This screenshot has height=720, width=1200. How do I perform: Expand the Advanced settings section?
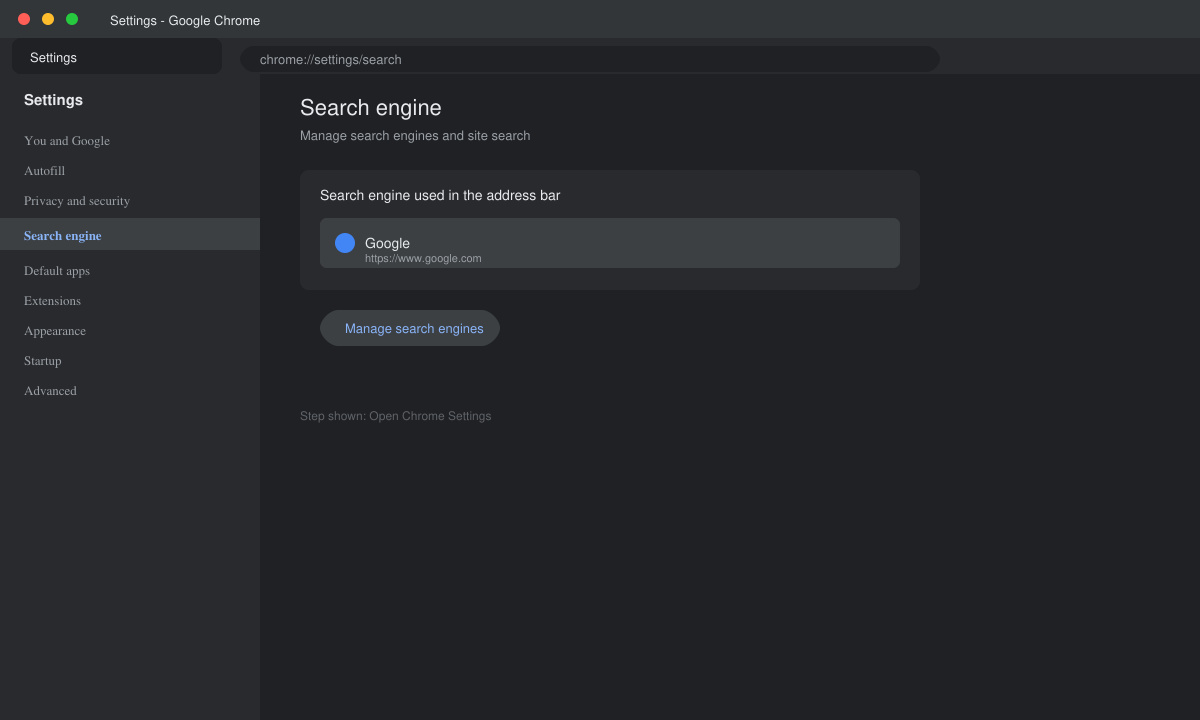tap(50, 391)
